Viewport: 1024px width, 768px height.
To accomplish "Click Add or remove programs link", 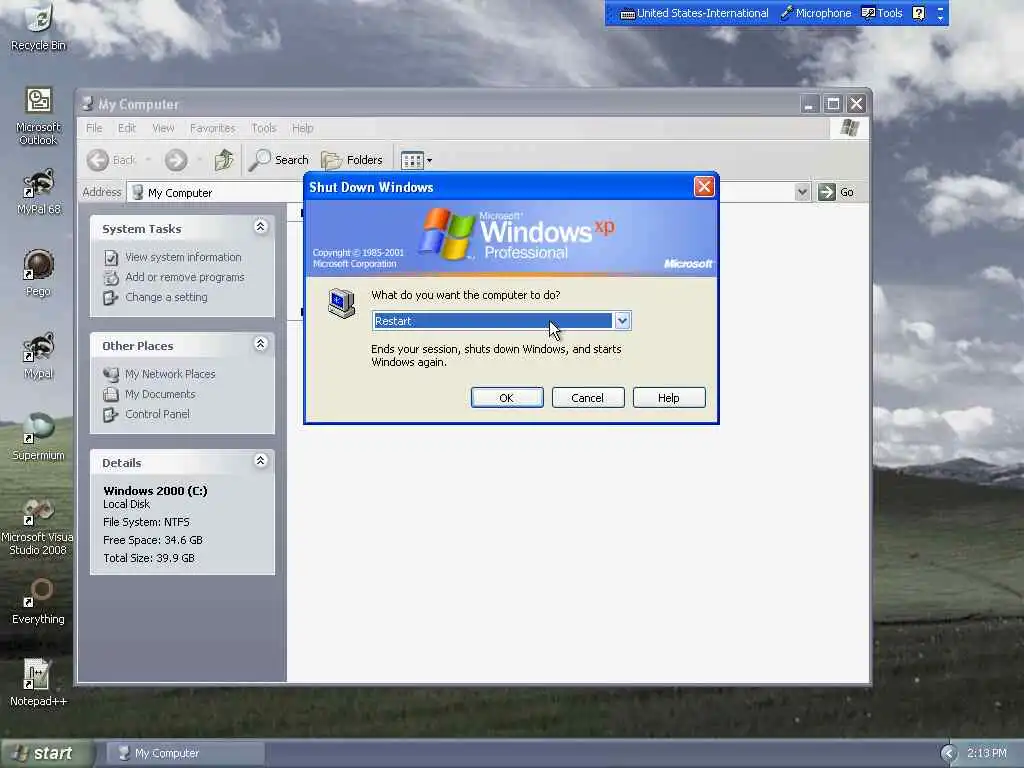I will point(185,277).
